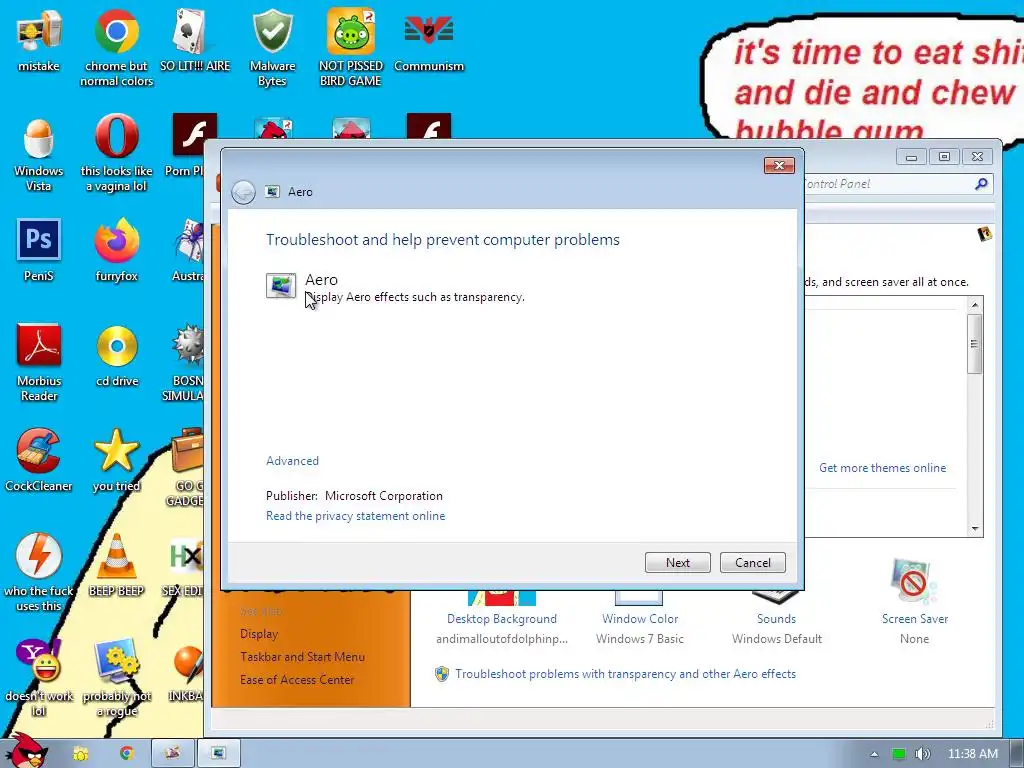Open Taskbar and Start Menu link
This screenshot has height=768, width=1024.
point(302,657)
